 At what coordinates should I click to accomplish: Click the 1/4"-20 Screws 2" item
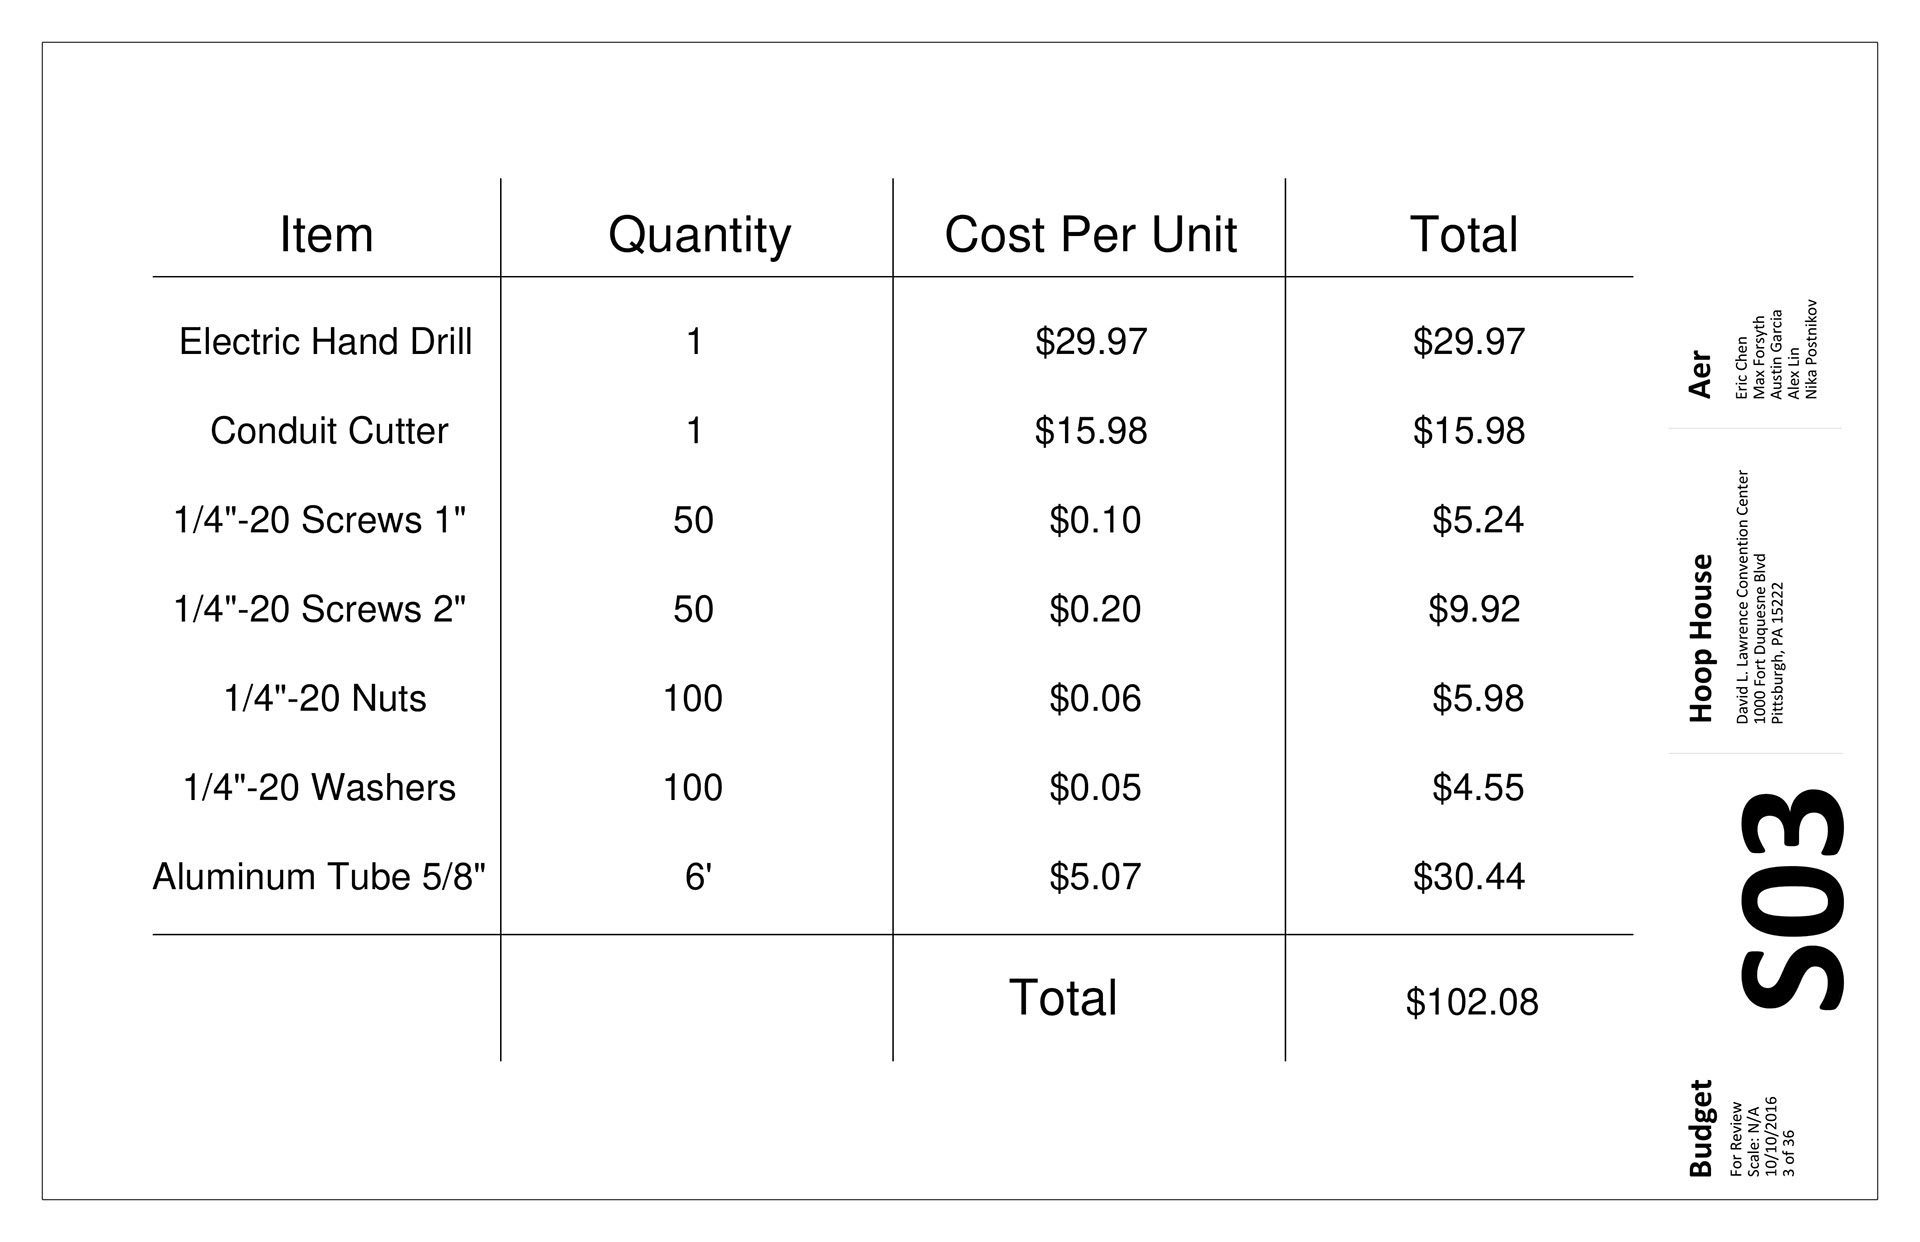pos(320,609)
